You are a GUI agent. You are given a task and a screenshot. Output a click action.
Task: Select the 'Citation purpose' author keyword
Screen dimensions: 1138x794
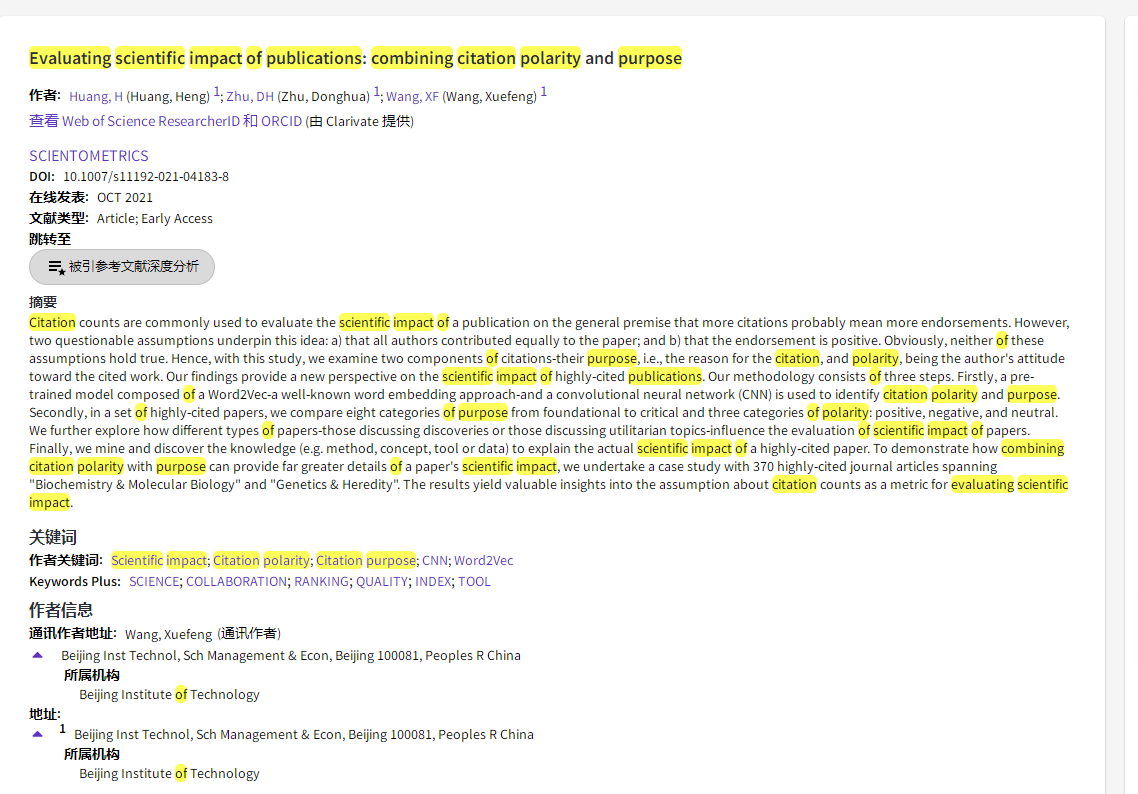pyautogui.click(x=365, y=561)
